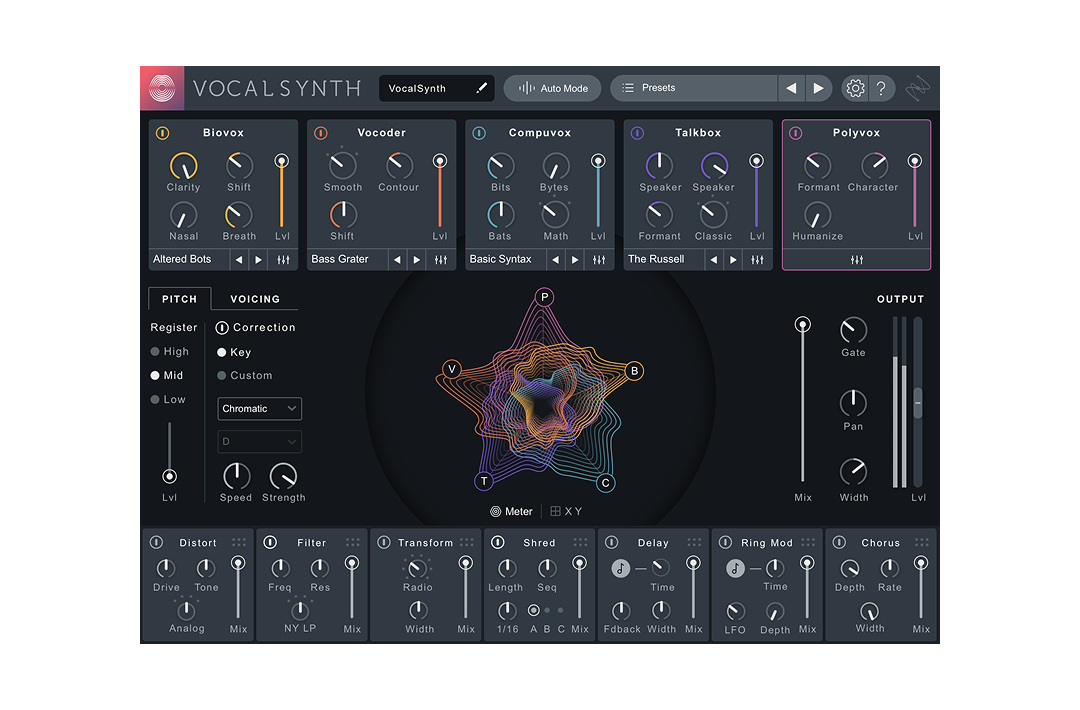Switch to the Voicing tab
This screenshot has height=710, width=1080.
tap(256, 298)
